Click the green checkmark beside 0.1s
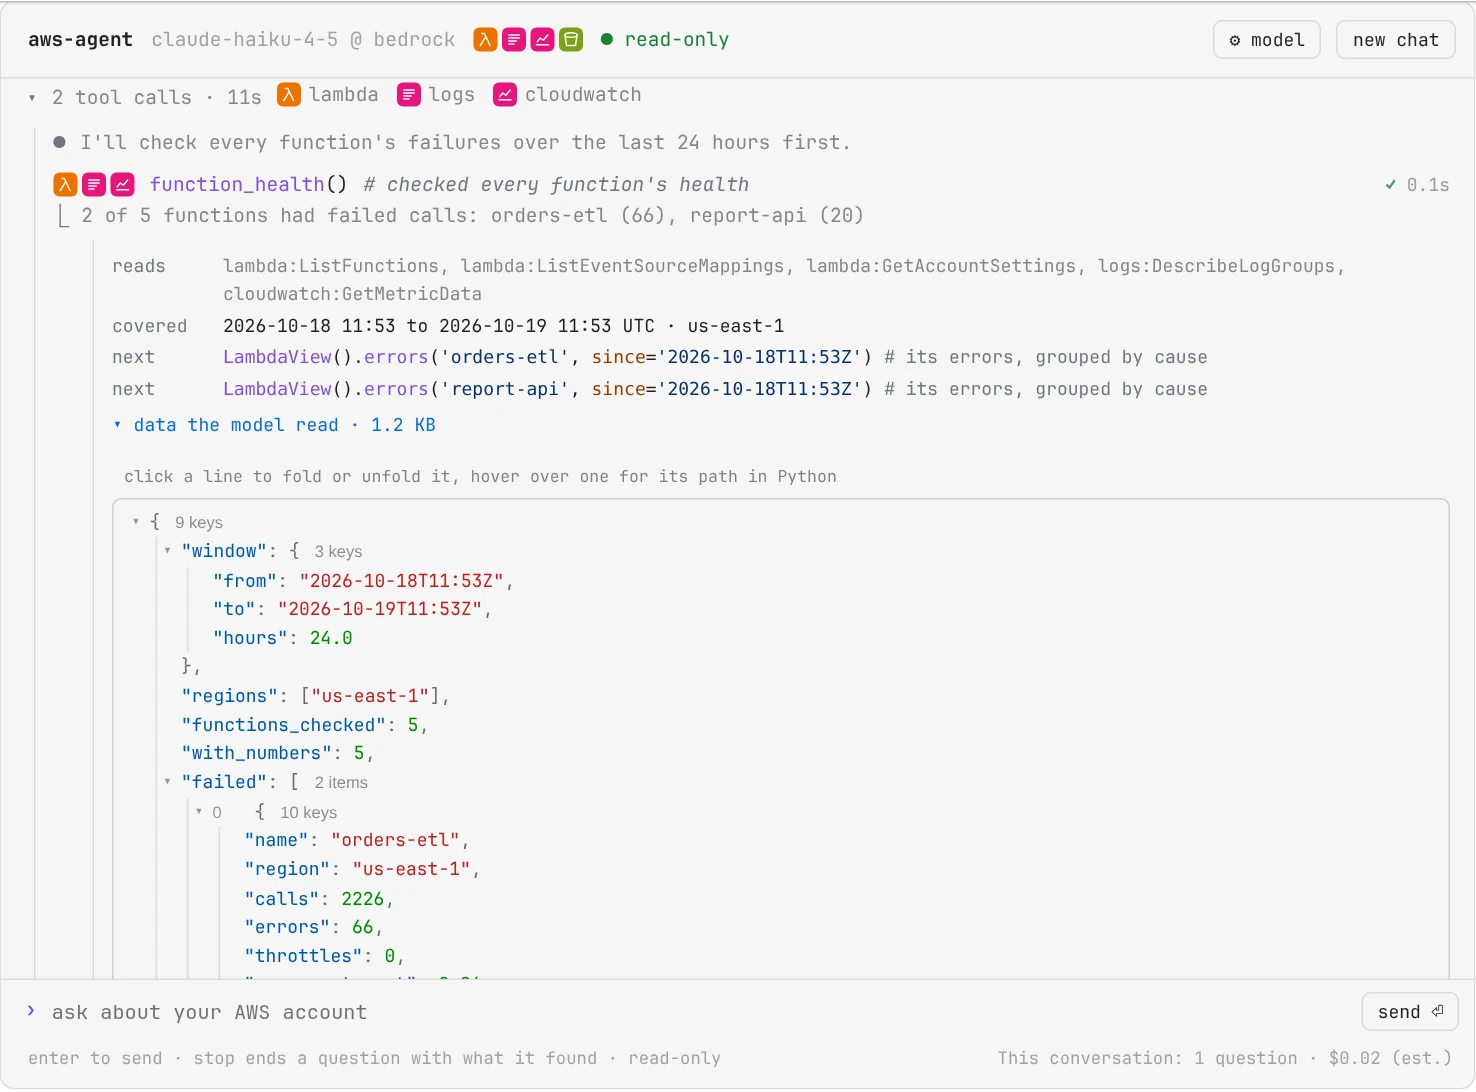Image resolution: width=1476 pixels, height=1092 pixels. 1390,185
